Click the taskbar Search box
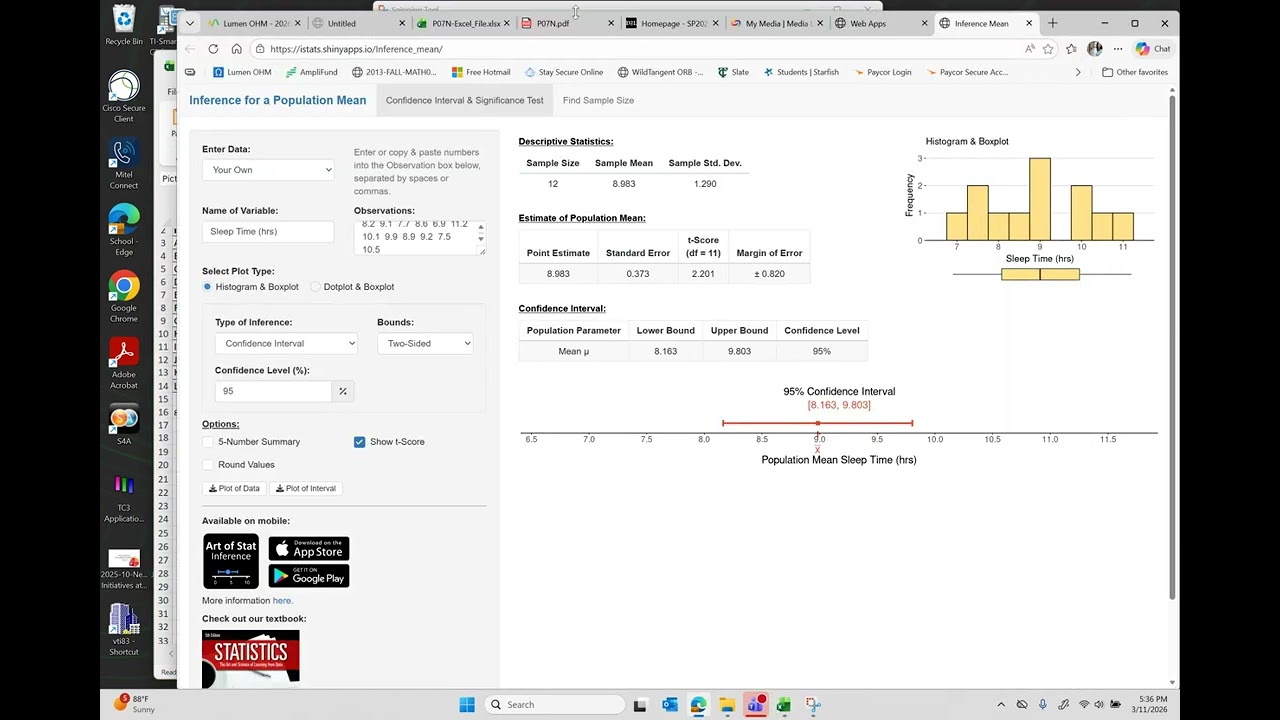Viewport: 1280px width, 720px height. [555, 704]
